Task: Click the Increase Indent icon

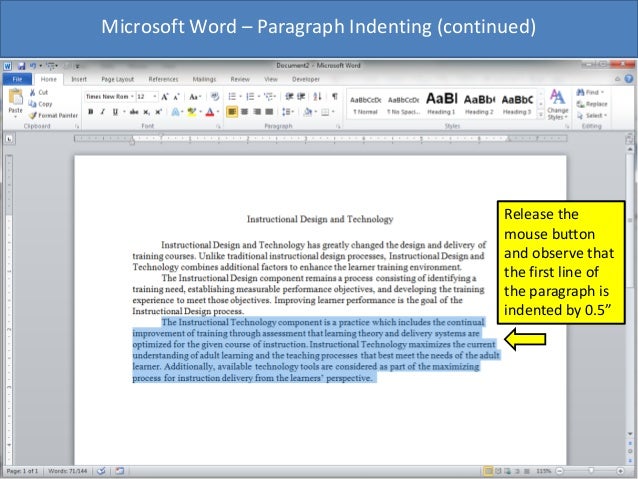Action: [x=302, y=96]
